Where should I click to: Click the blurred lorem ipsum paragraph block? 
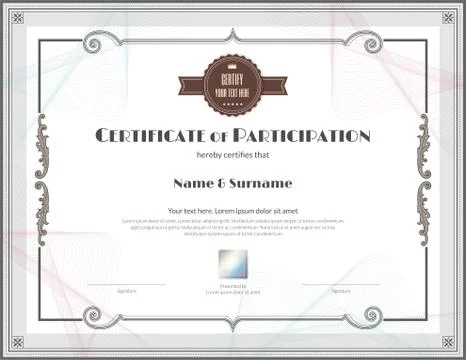(233, 227)
